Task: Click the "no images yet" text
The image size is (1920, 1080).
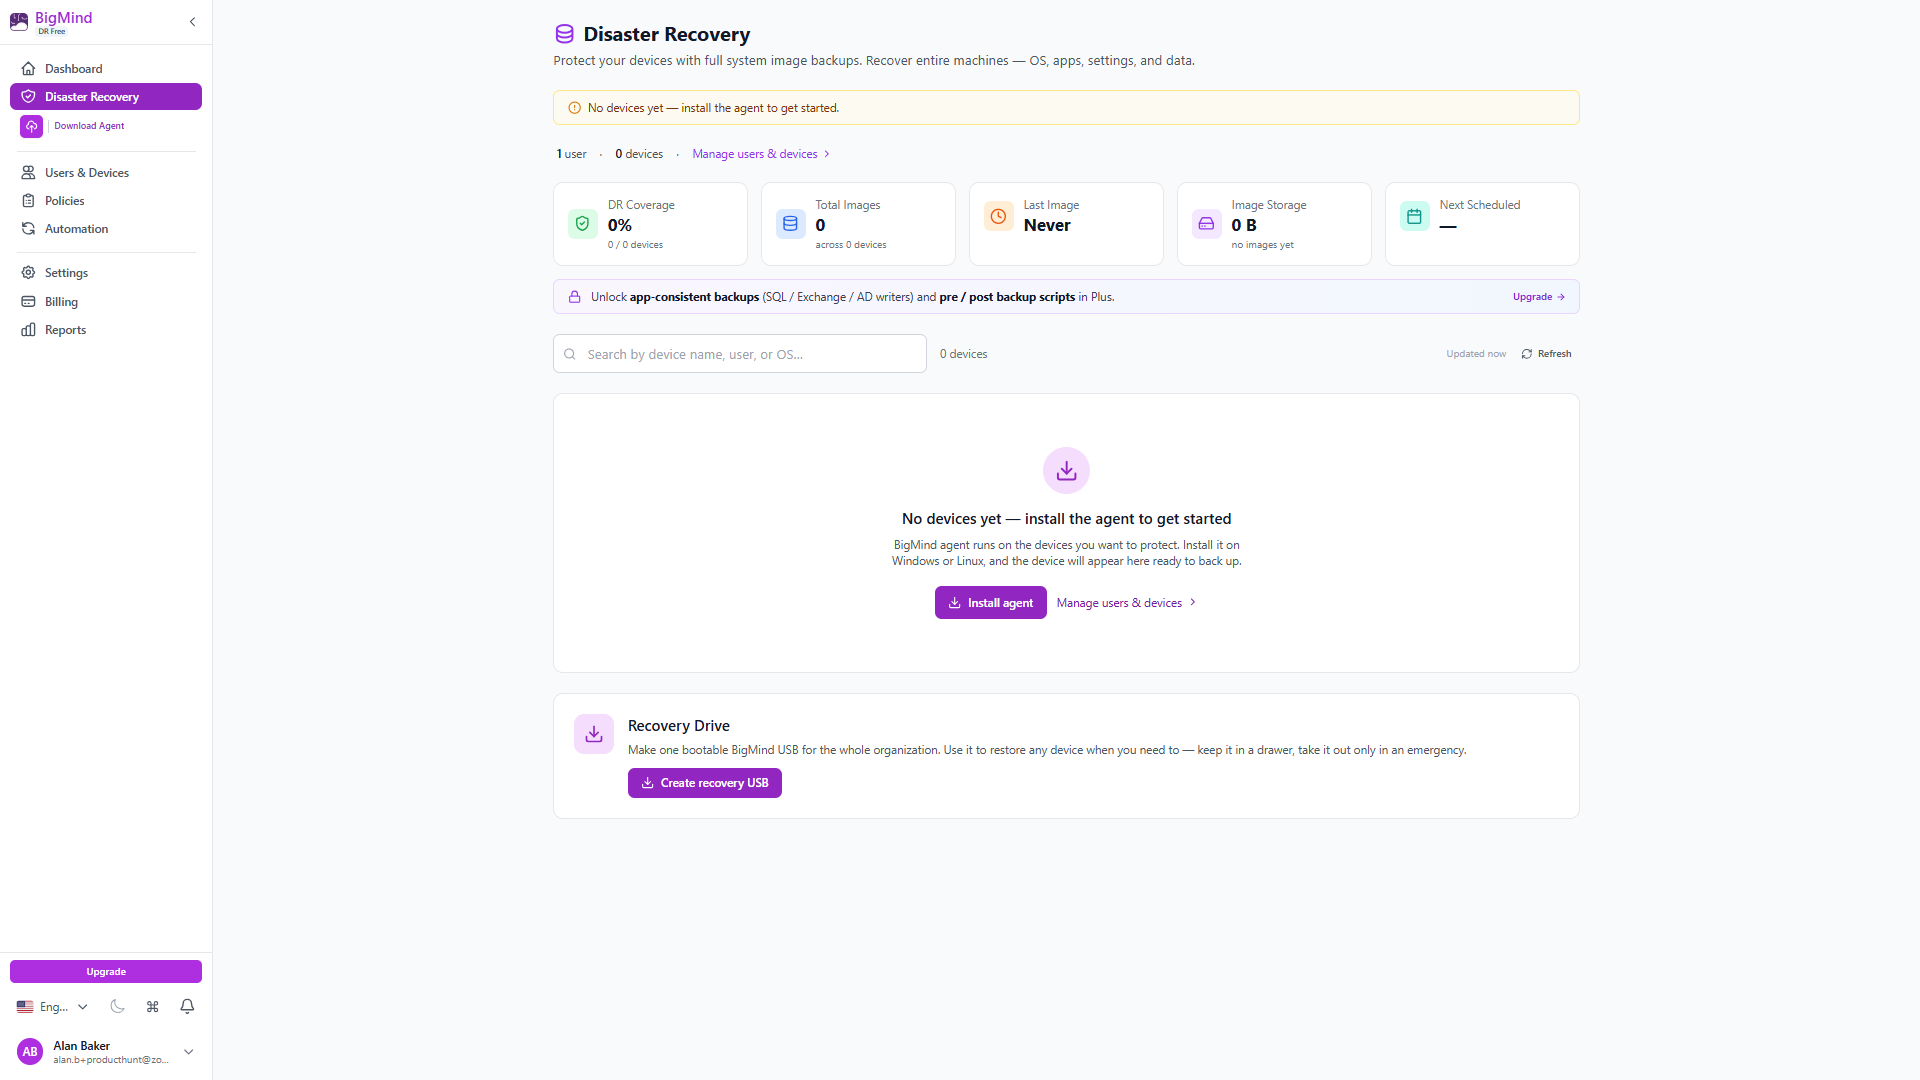Action: (1263, 245)
